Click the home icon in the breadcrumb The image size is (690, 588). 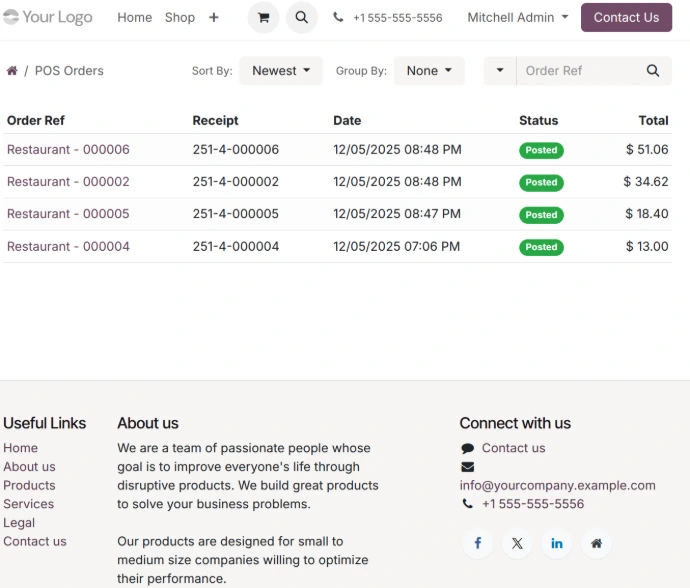[12, 71]
